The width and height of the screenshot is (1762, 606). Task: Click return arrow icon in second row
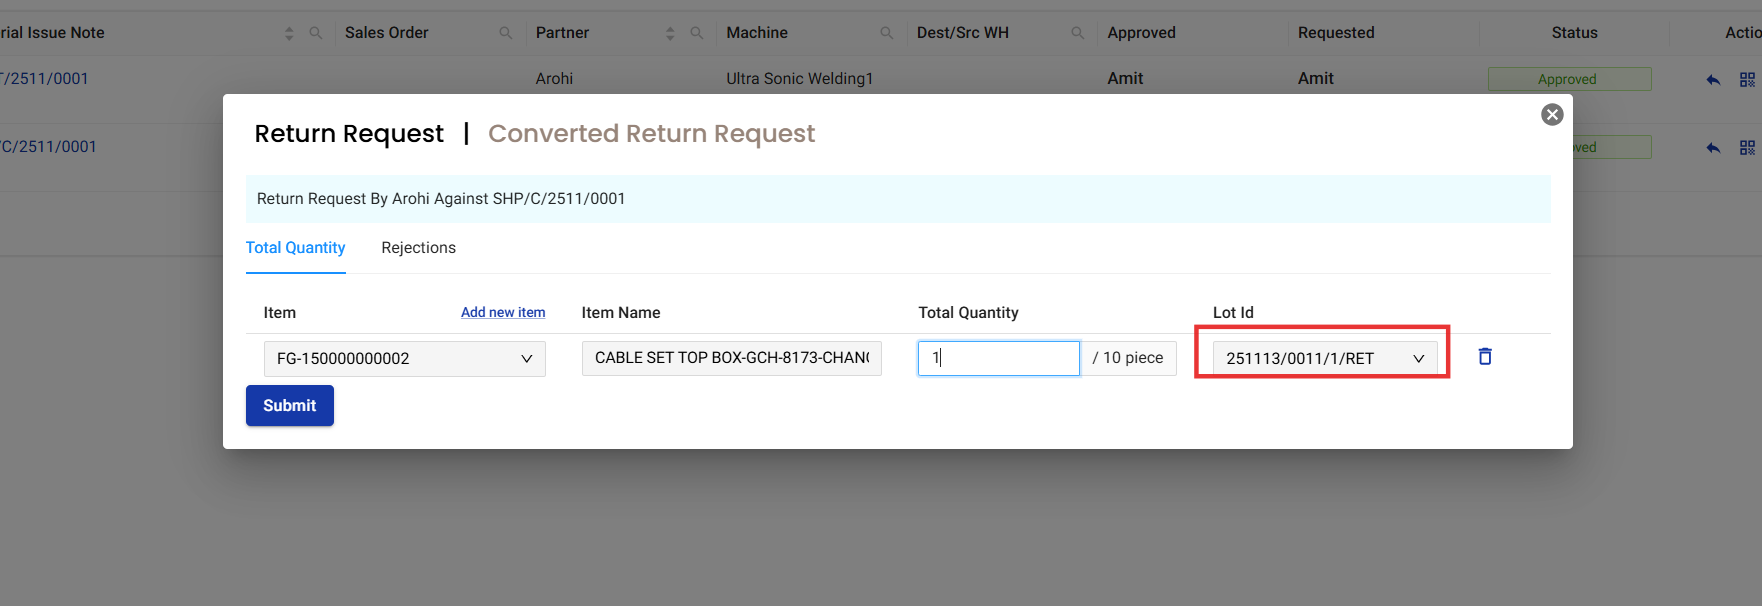1713,148
